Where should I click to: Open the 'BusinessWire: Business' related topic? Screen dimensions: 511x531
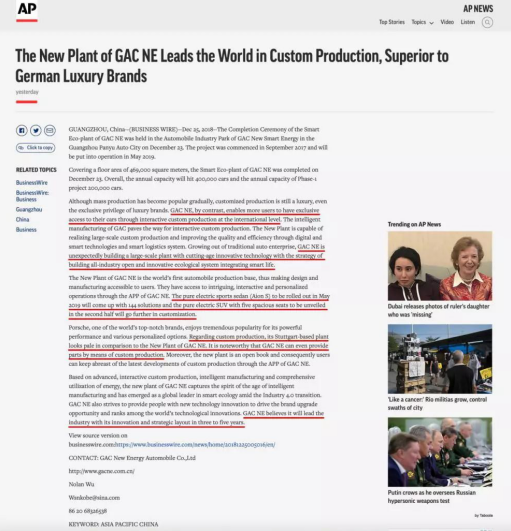[x=32, y=196]
